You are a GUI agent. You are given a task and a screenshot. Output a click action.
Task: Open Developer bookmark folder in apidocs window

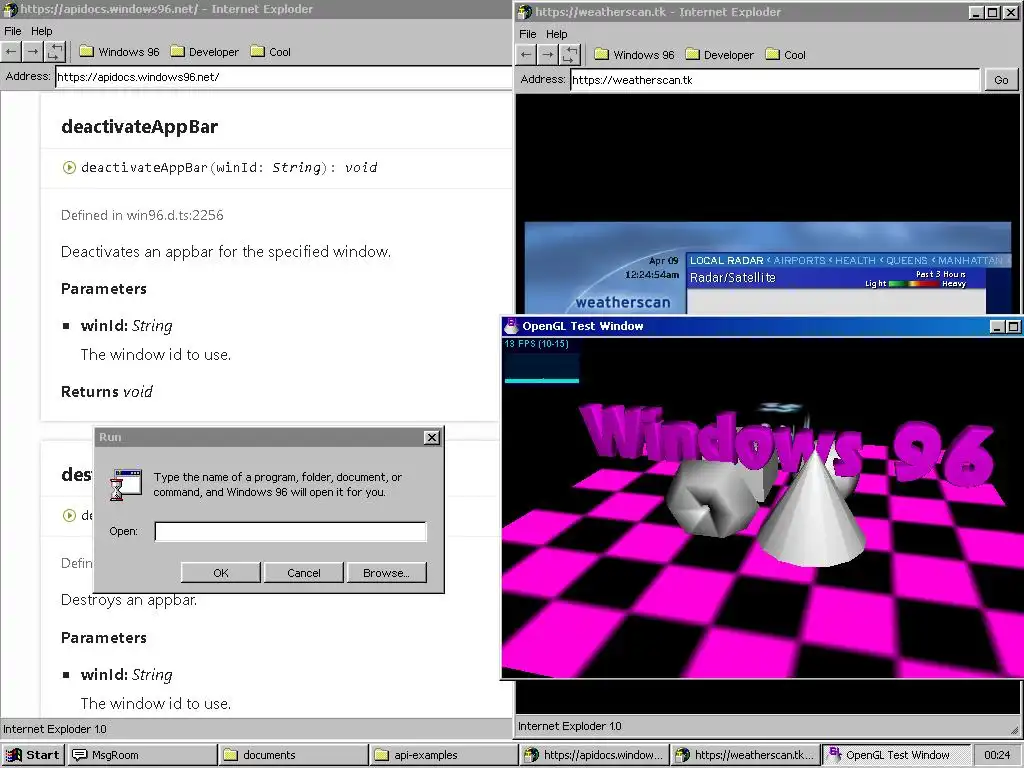pos(204,52)
